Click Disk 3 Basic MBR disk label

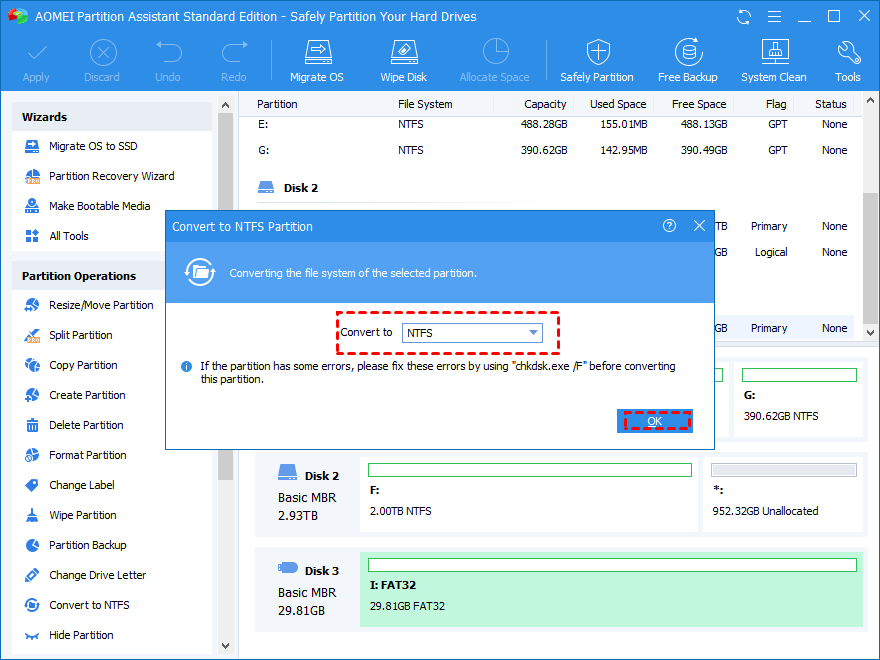click(308, 589)
